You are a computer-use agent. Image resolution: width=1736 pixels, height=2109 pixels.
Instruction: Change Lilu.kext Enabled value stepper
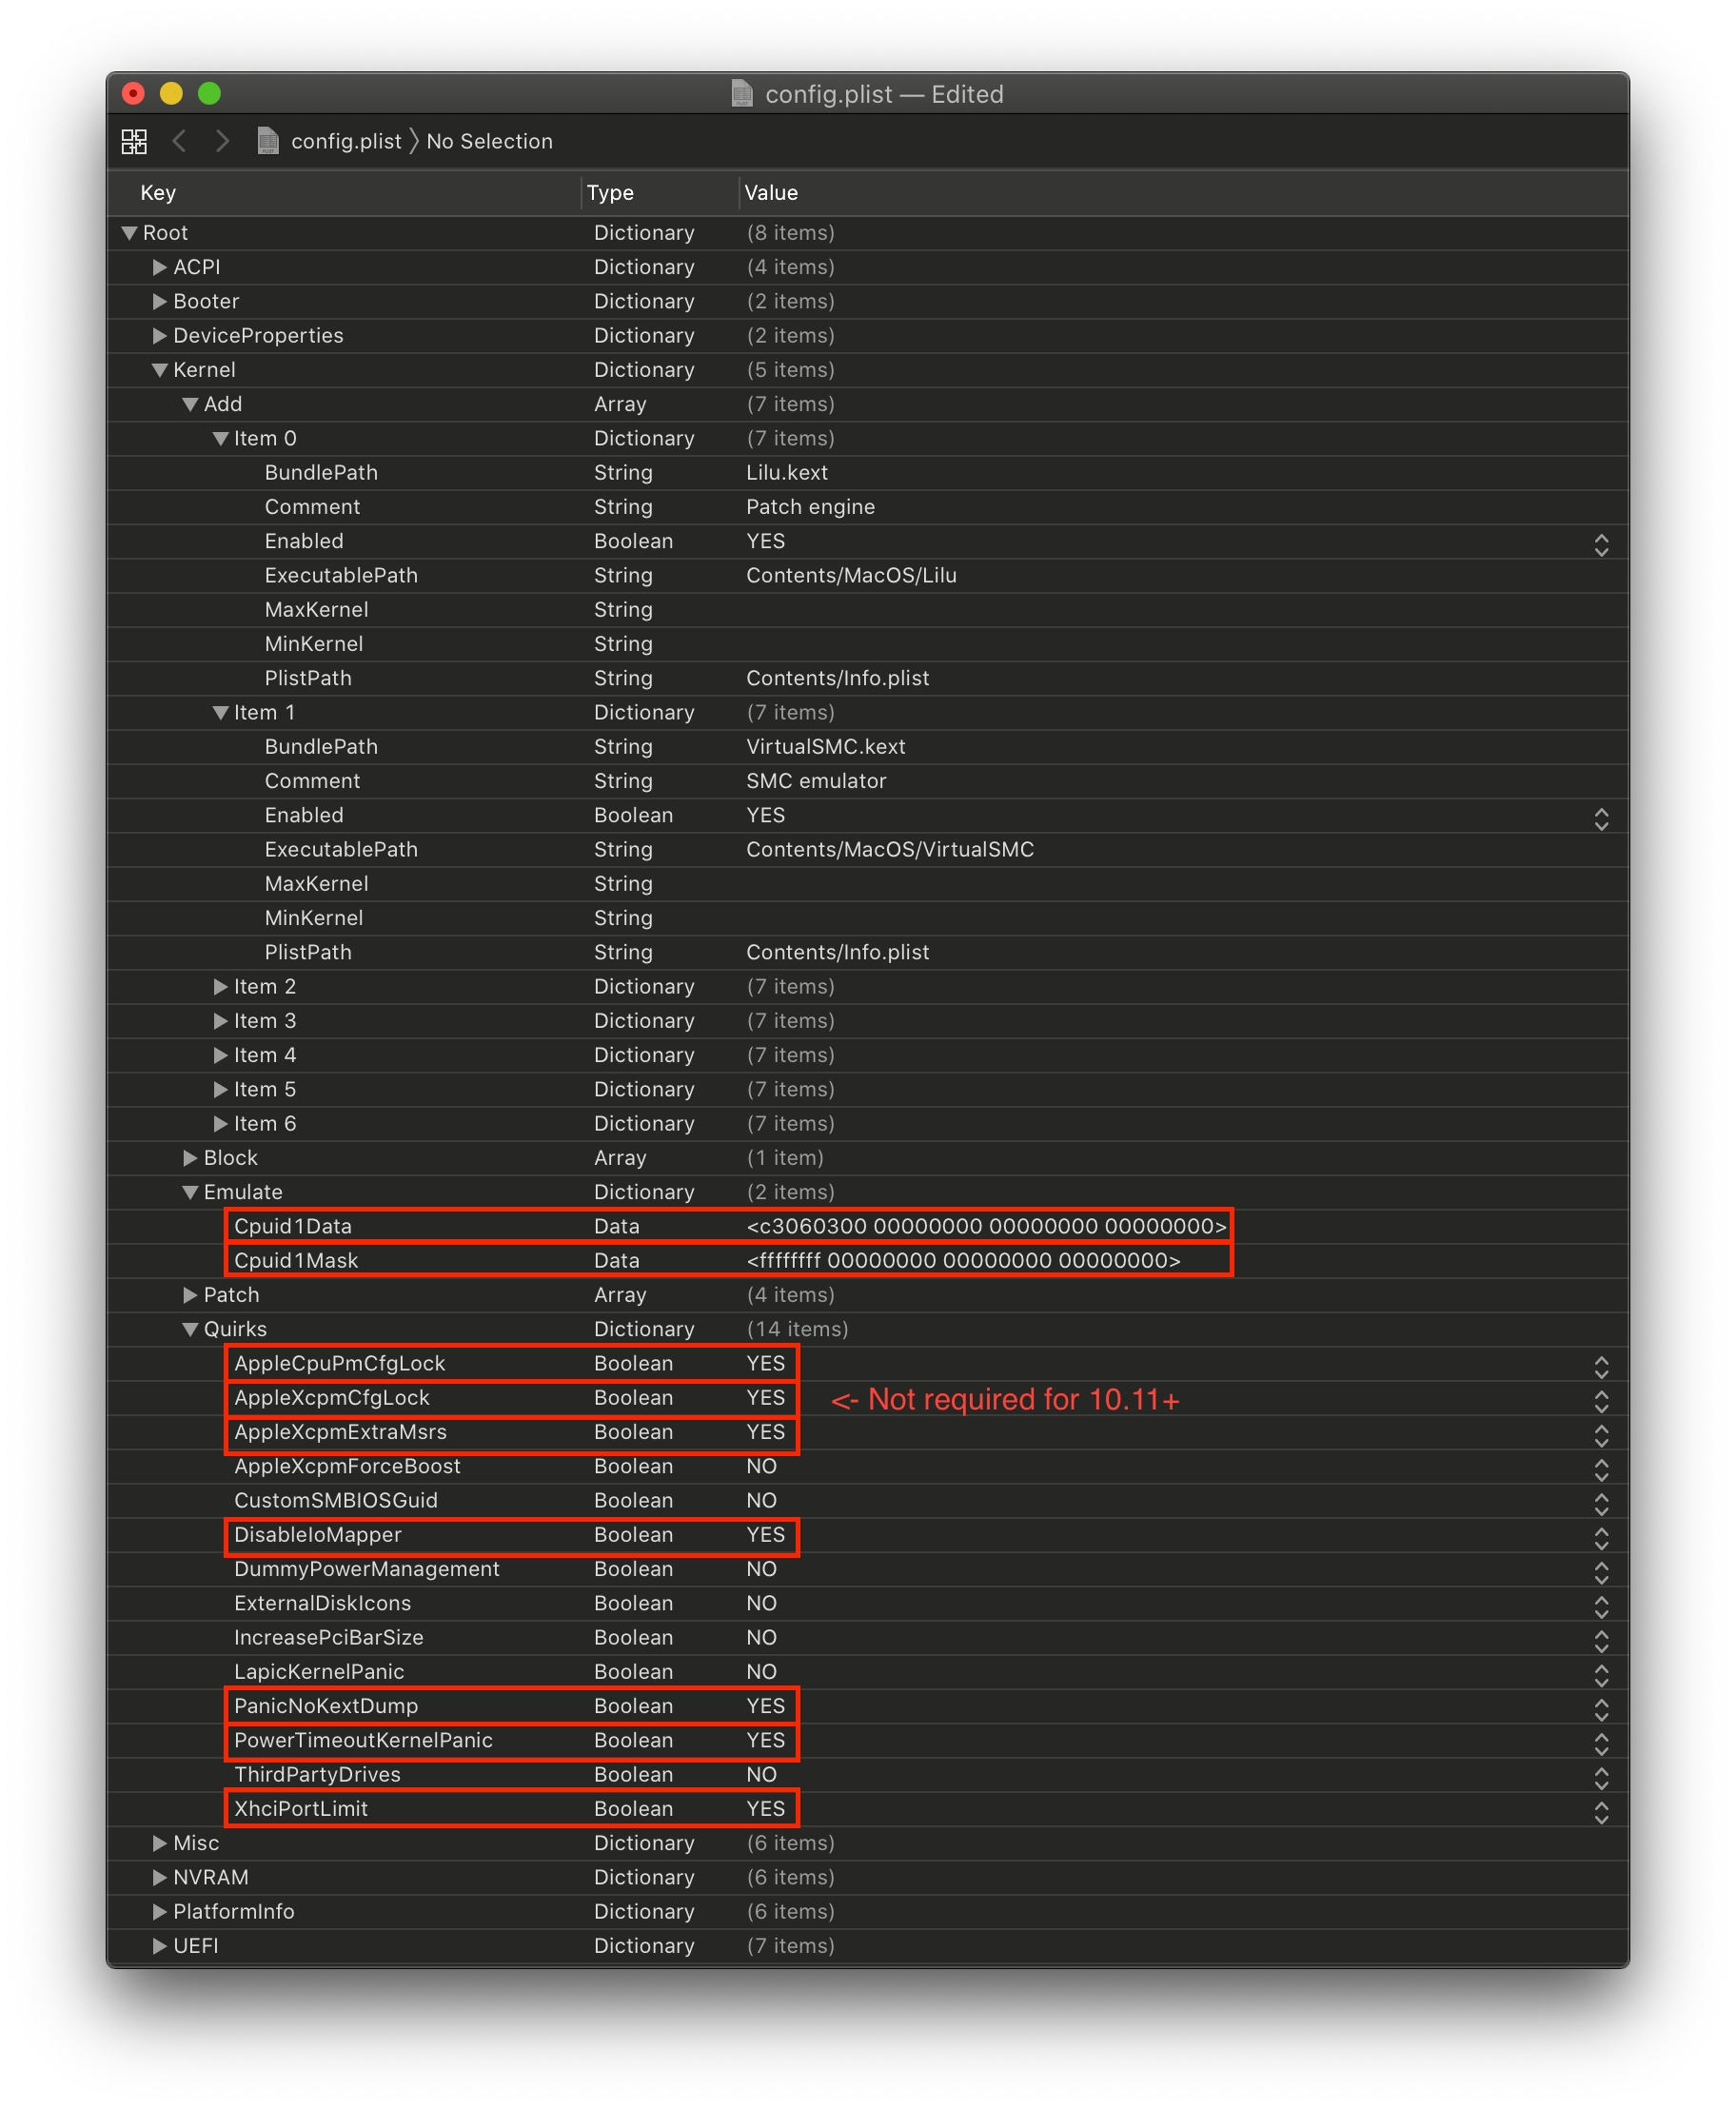(1600, 544)
